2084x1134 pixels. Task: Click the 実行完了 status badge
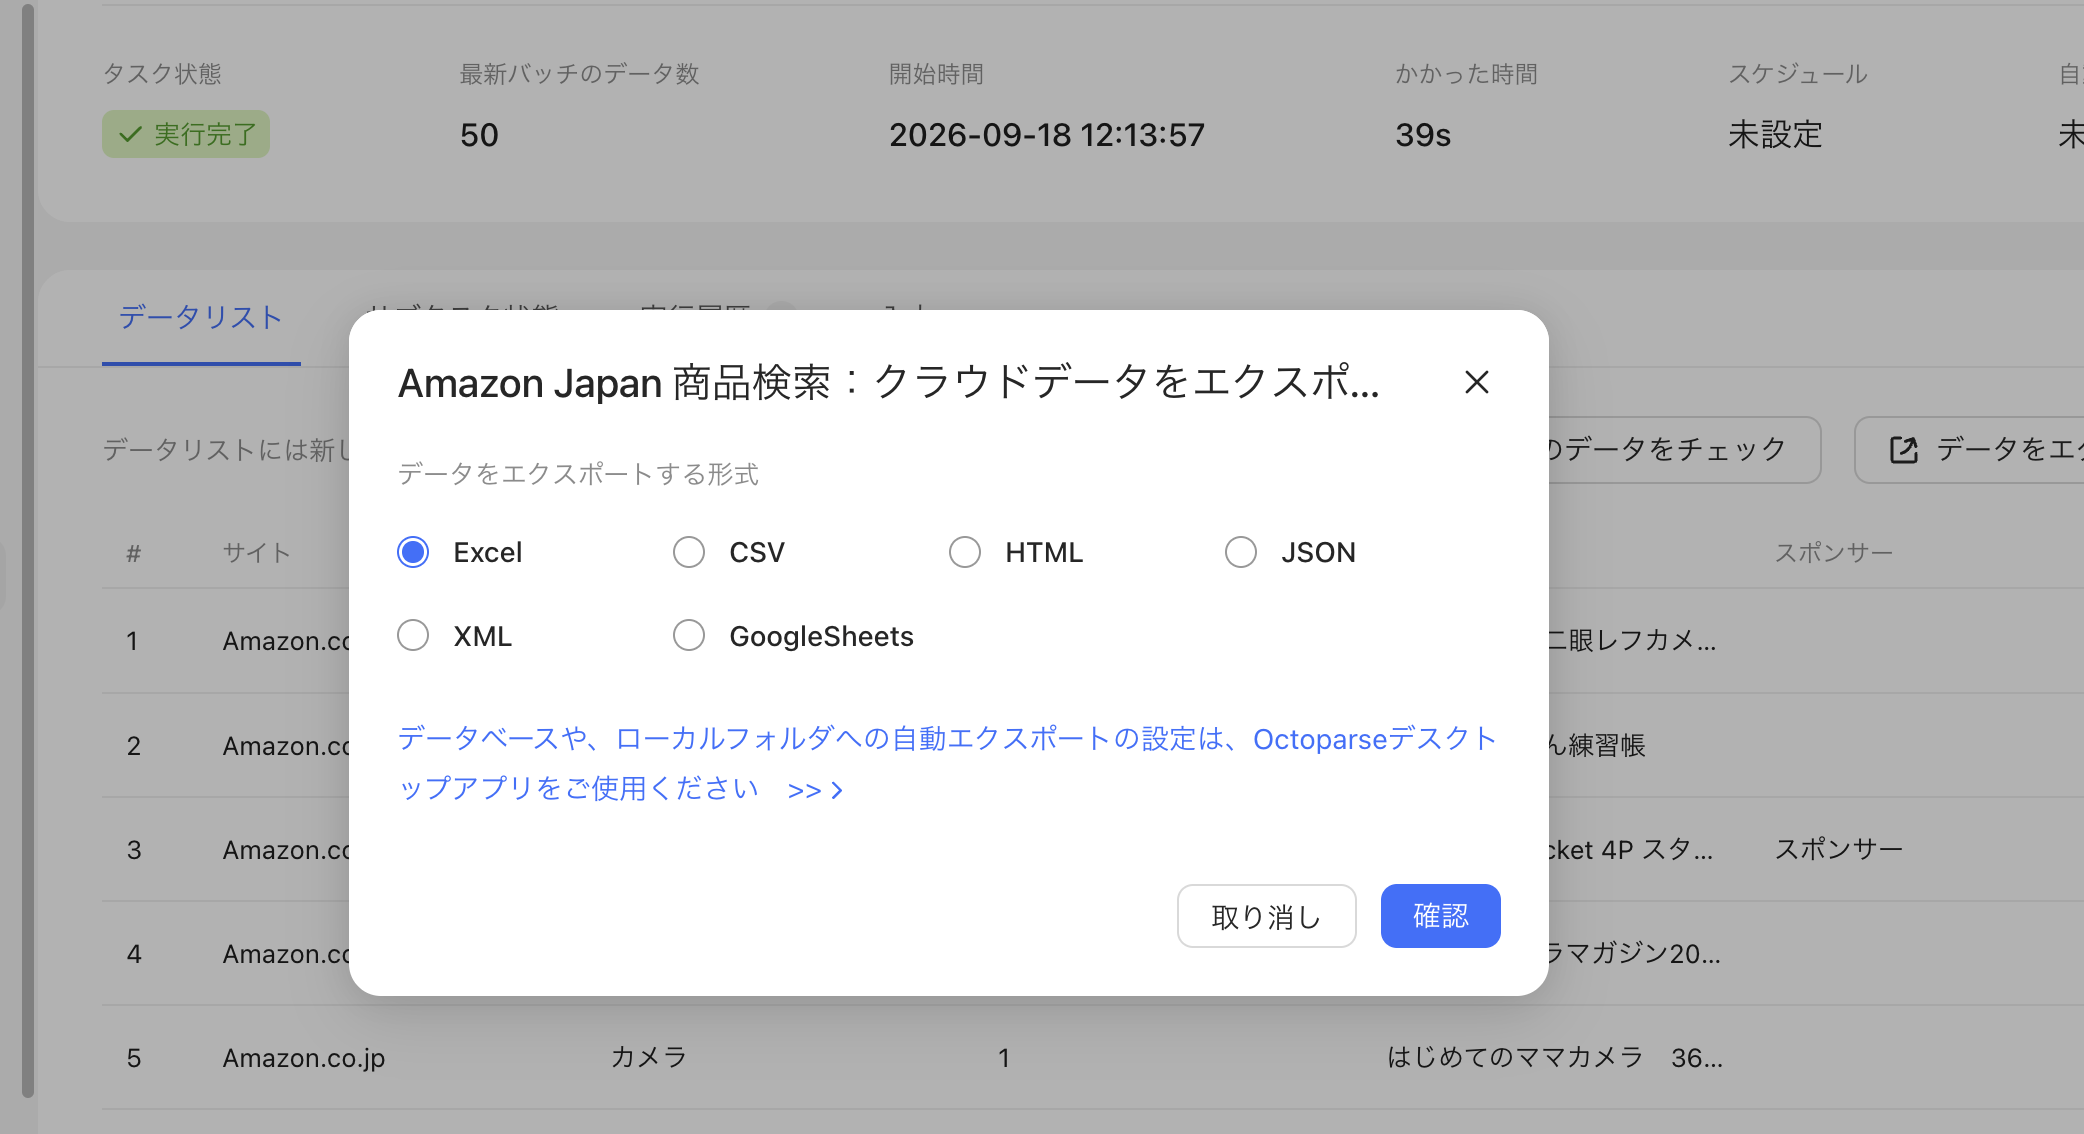(x=186, y=134)
